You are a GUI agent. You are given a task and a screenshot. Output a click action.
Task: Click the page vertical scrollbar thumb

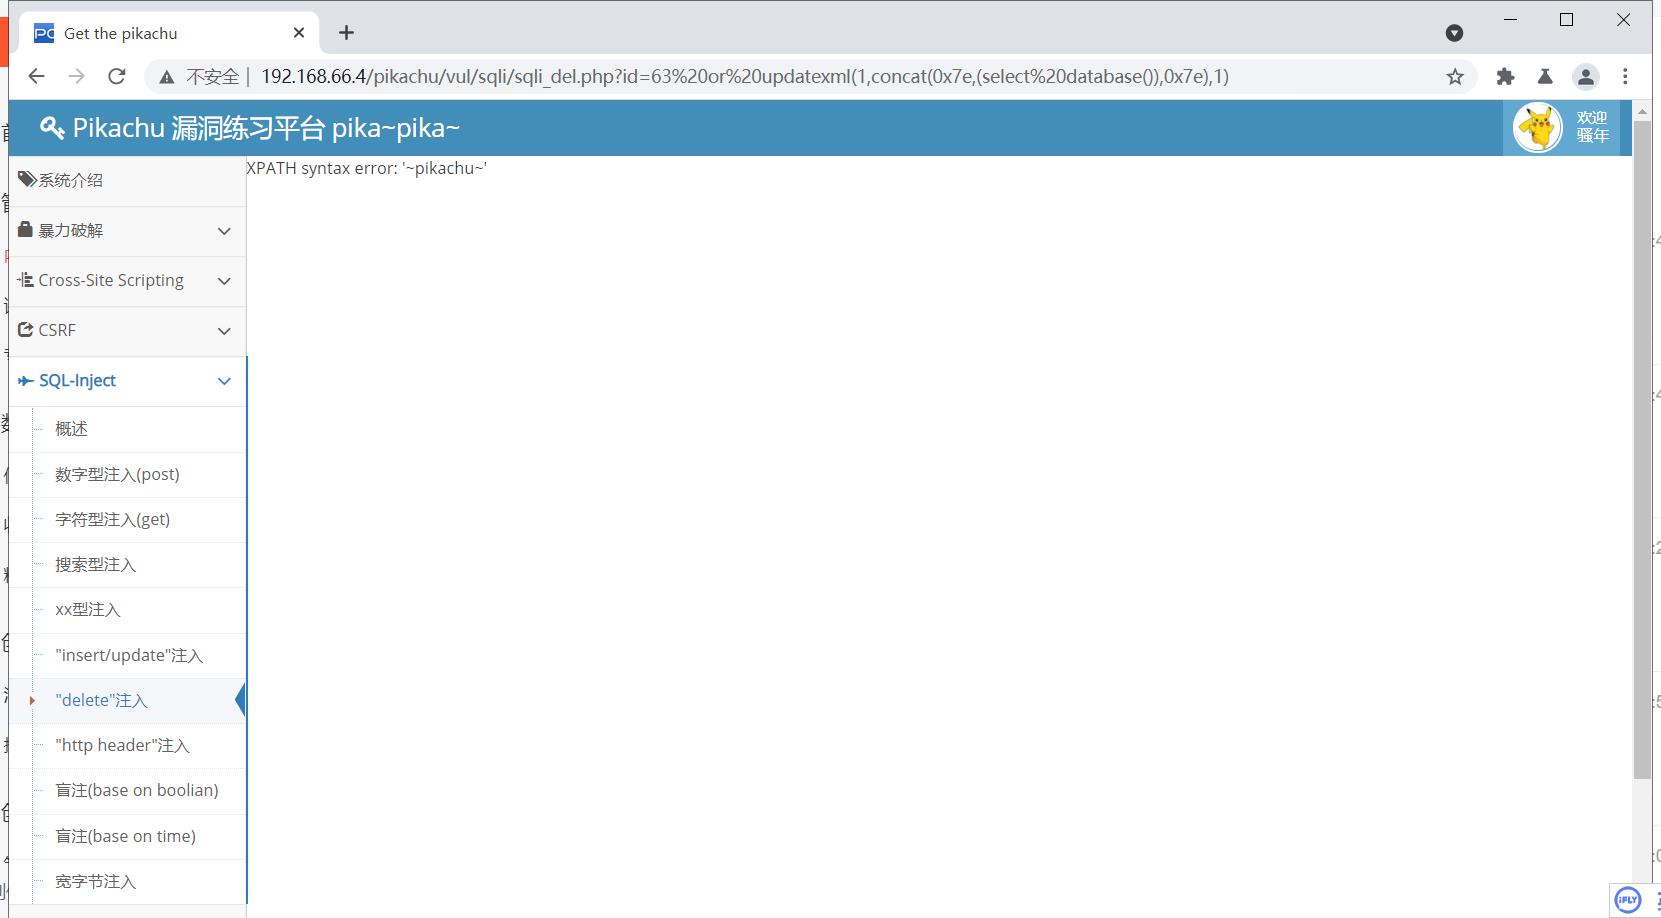point(1642,450)
